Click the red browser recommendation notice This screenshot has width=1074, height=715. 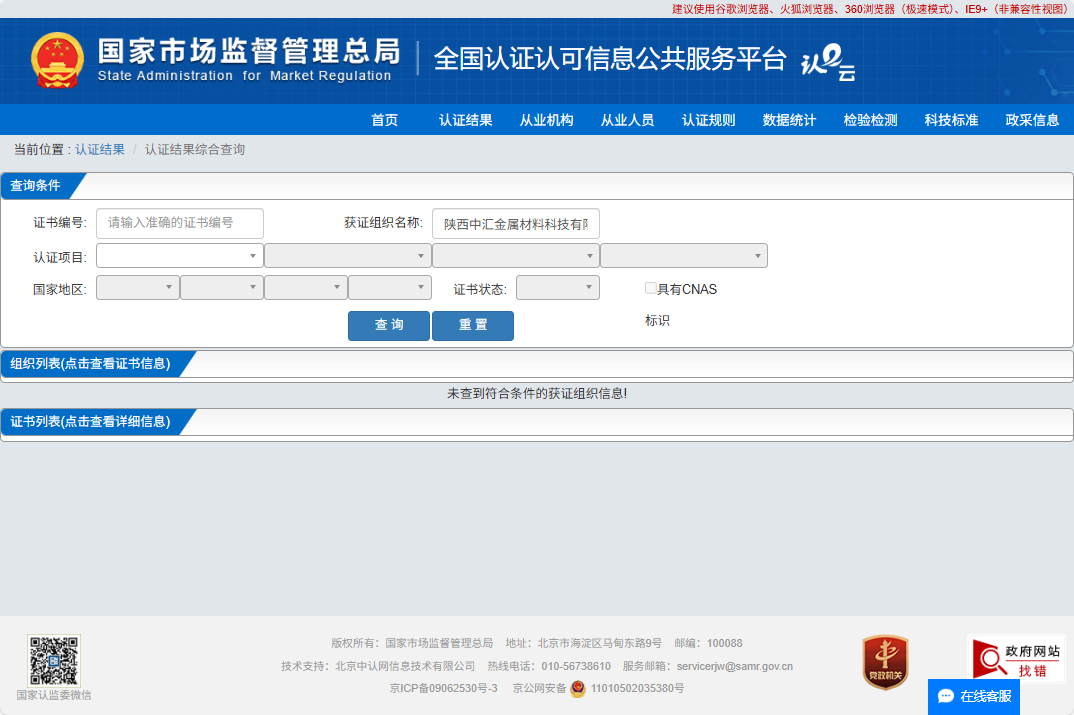(x=870, y=9)
